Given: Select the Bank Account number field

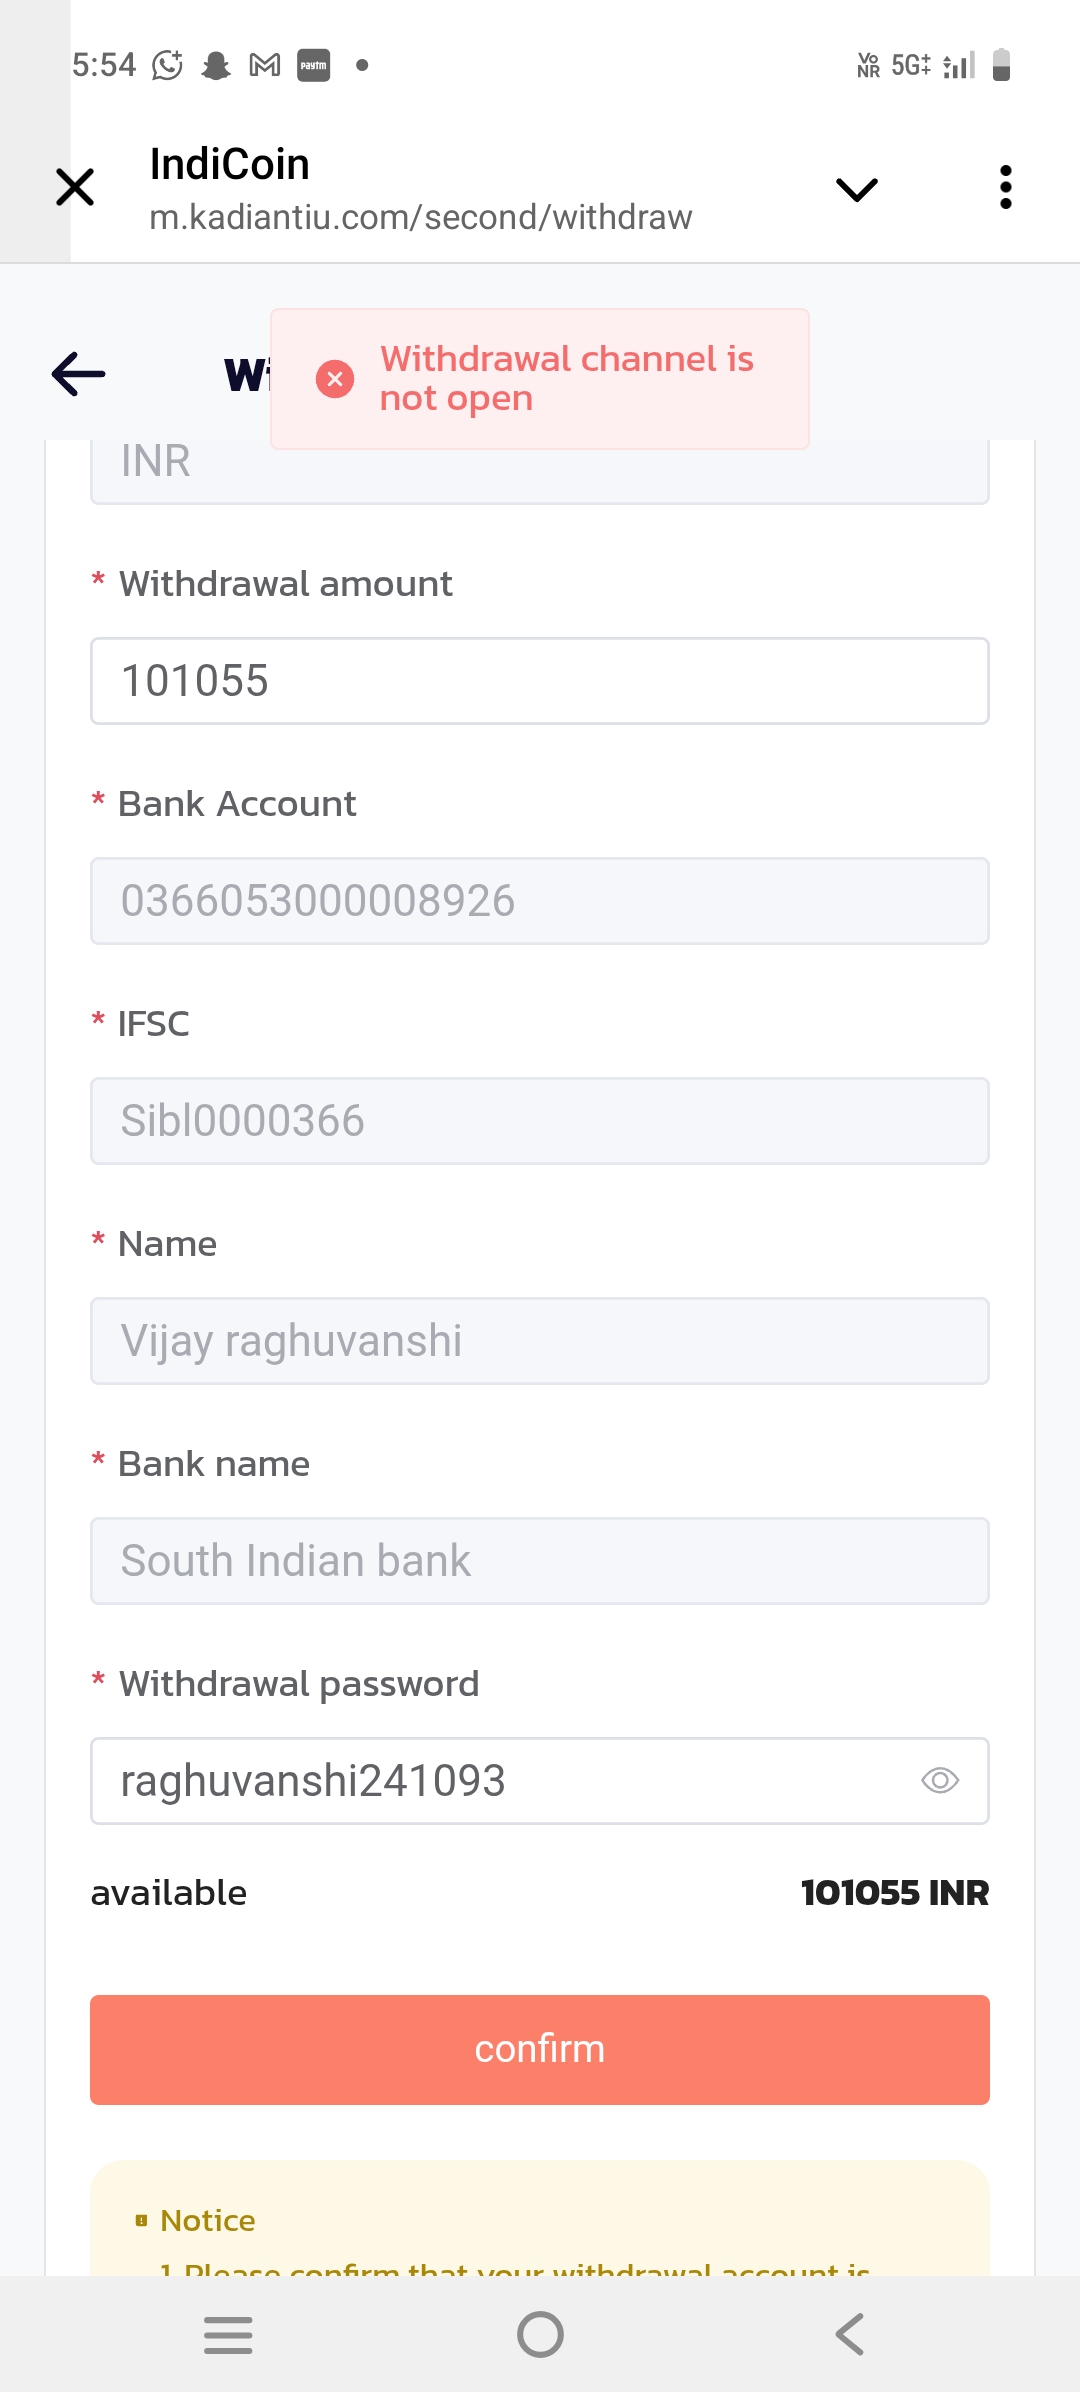Looking at the screenshot, I should pos(540,901).
